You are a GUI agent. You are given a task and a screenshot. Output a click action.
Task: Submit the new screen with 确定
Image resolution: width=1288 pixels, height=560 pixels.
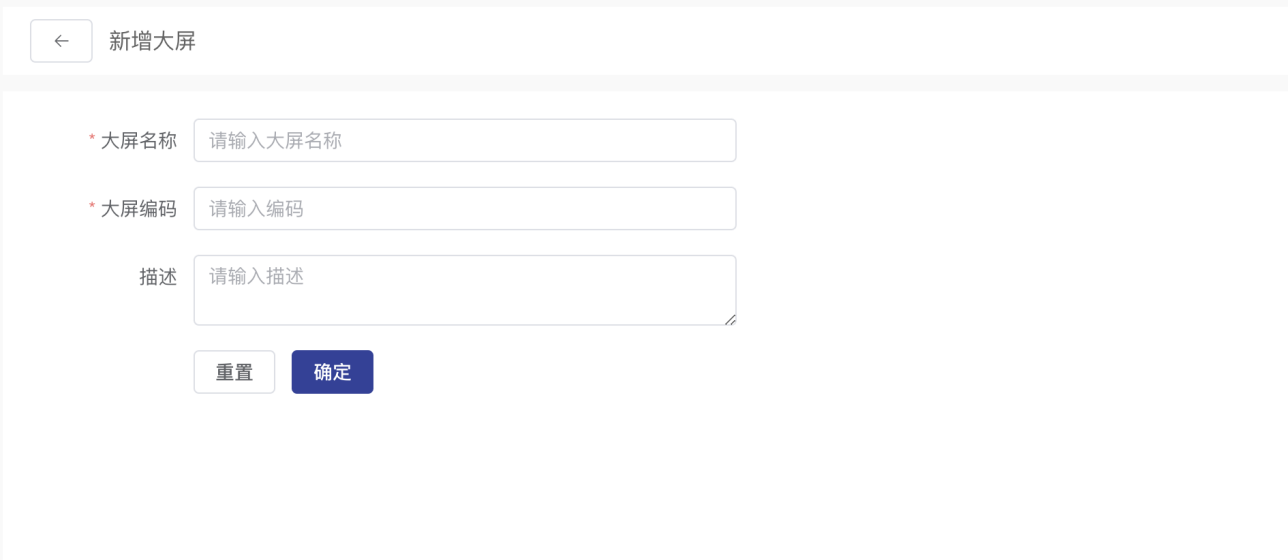[332, 372]
